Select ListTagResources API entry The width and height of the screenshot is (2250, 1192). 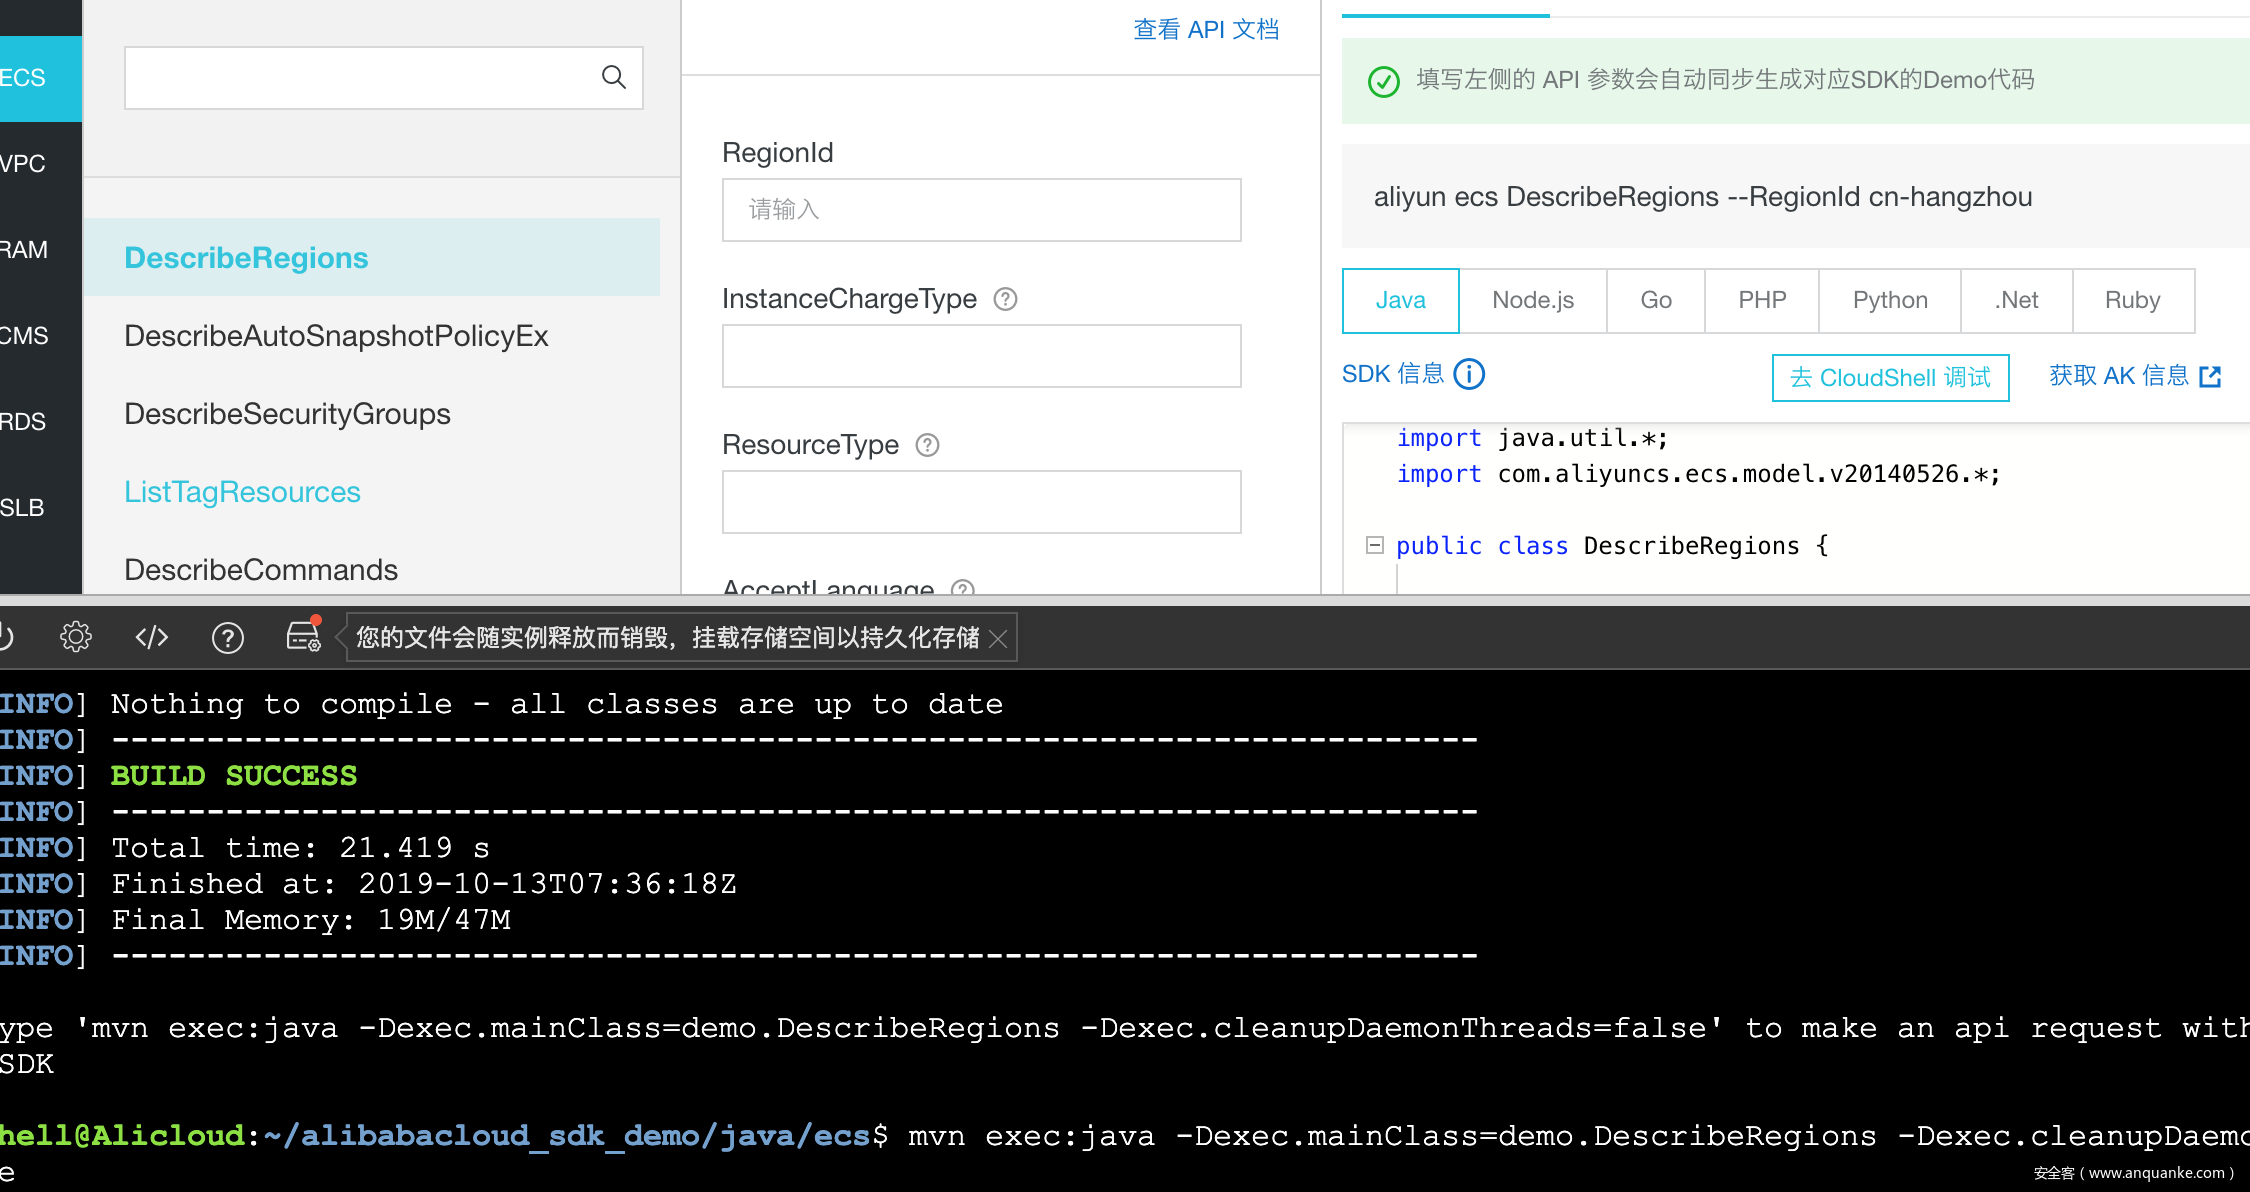[242, 492]
